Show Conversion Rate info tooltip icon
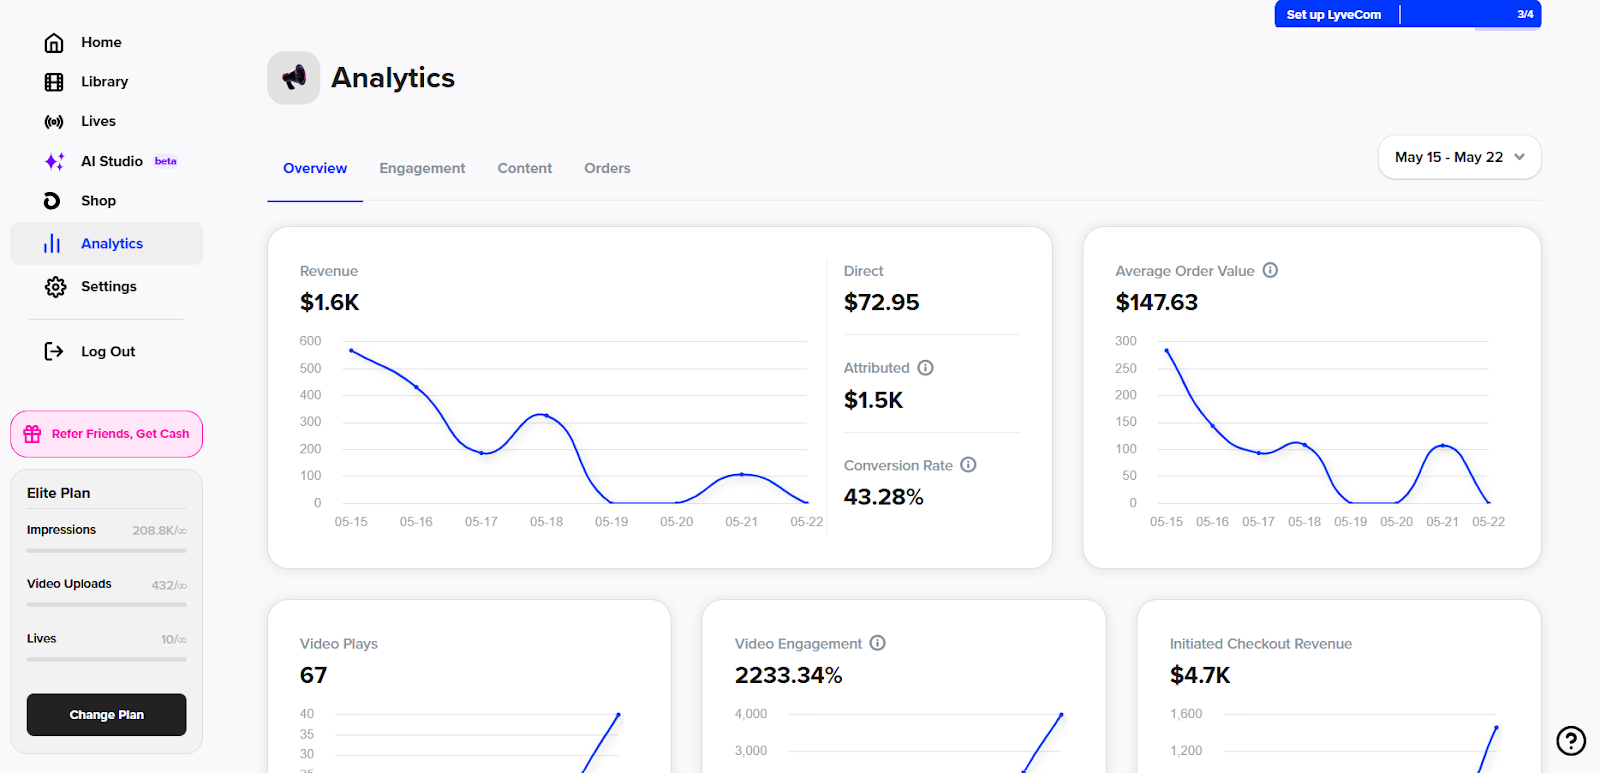This screenshot has width=1600, height=773. [968, 465]
